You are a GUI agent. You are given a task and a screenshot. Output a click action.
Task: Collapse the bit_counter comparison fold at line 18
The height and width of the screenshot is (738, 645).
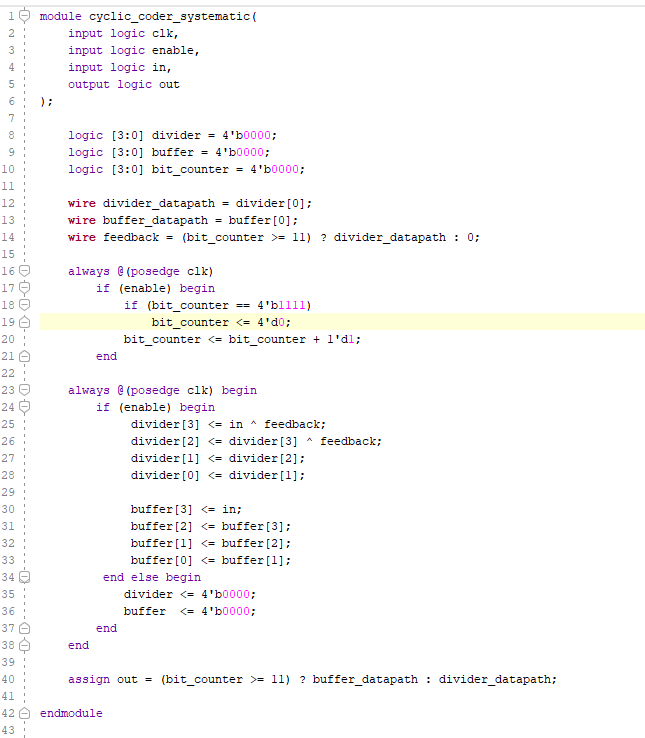[x=24, y=305]
